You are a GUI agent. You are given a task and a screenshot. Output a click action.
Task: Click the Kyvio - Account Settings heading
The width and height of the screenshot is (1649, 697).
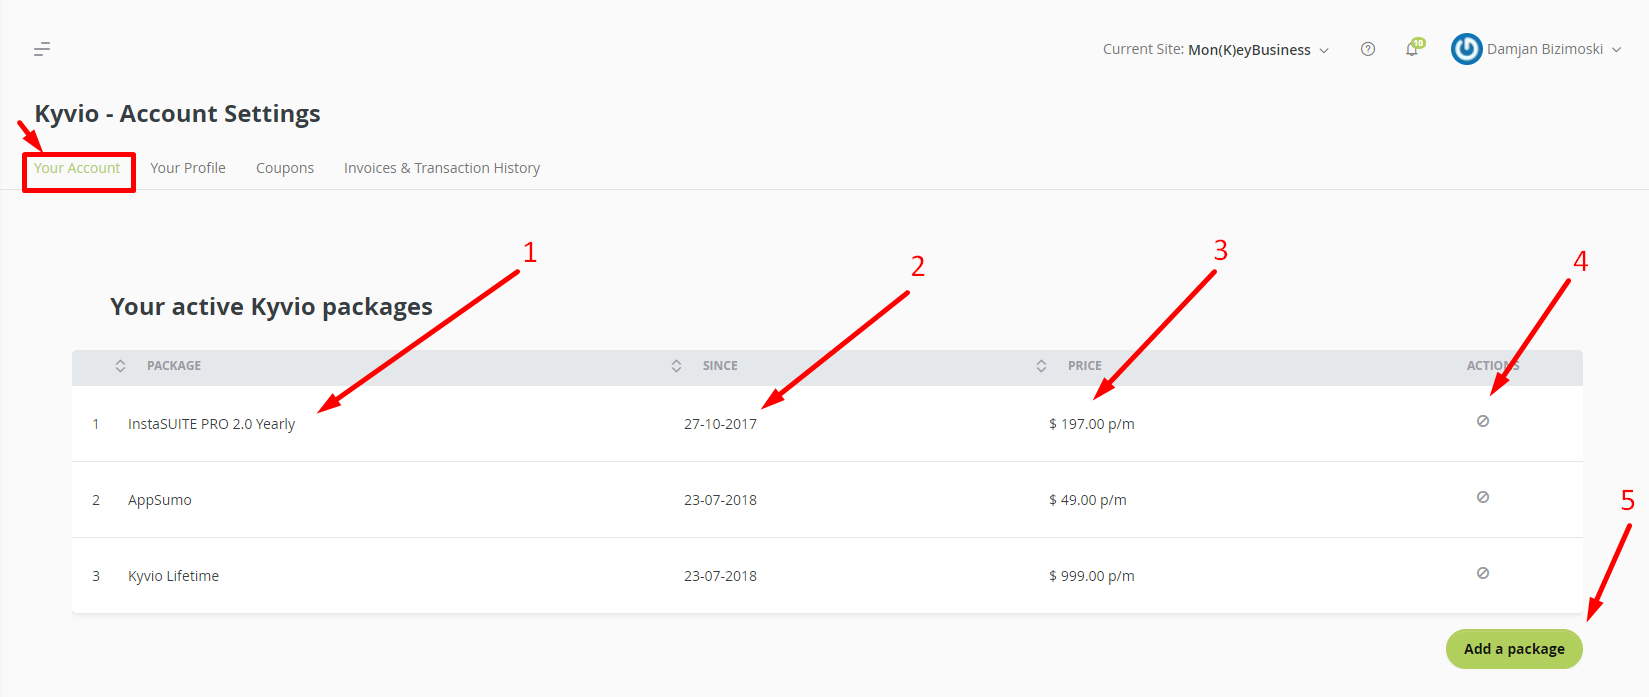click(178, 114)
